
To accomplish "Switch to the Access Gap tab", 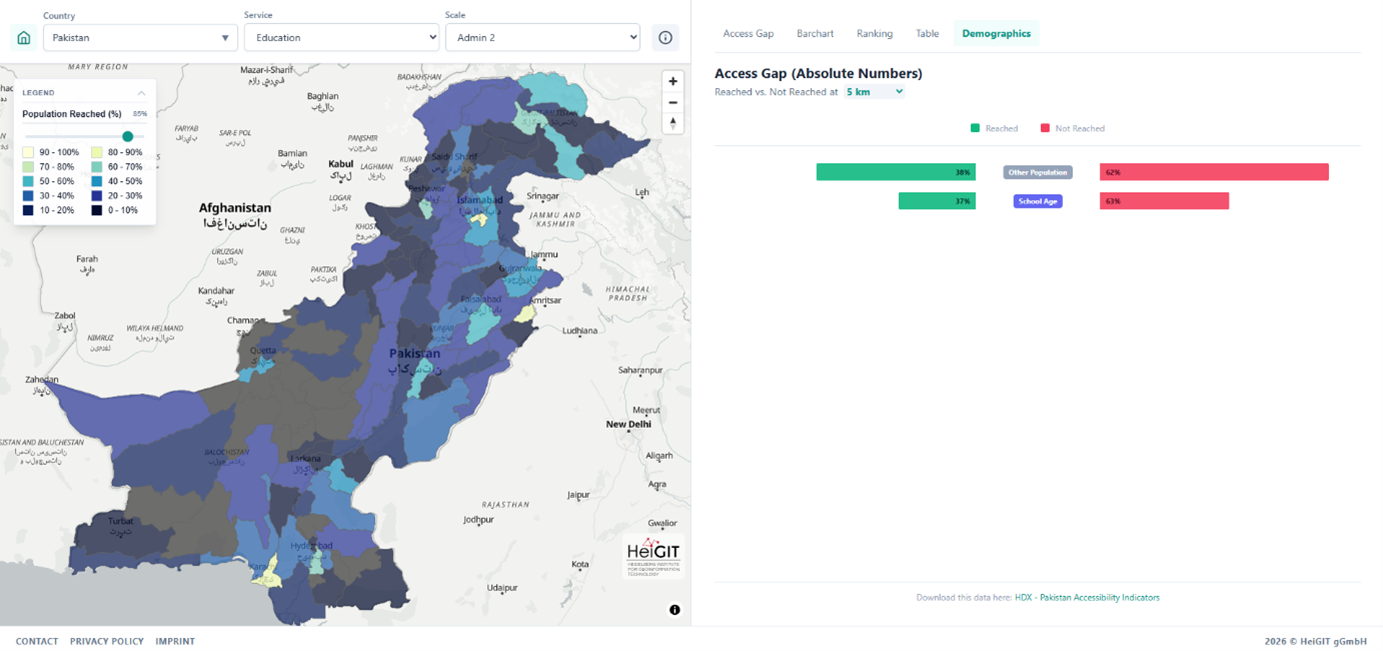I will (x=748, y=34).
